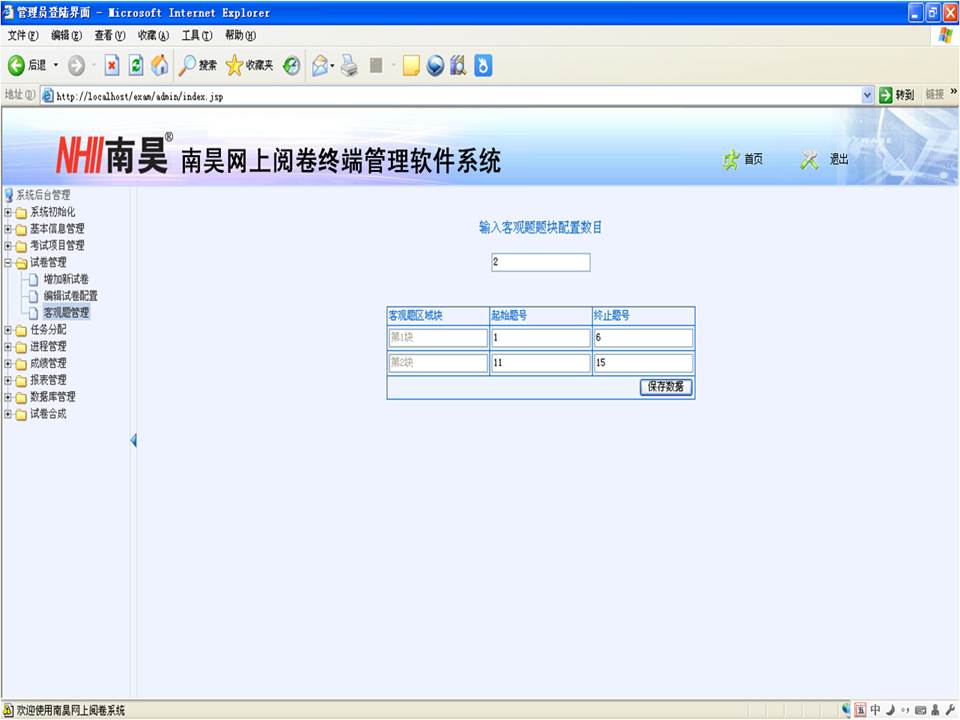
Task: Click the browser Back (后退) button
Action: tap(27, 65)
